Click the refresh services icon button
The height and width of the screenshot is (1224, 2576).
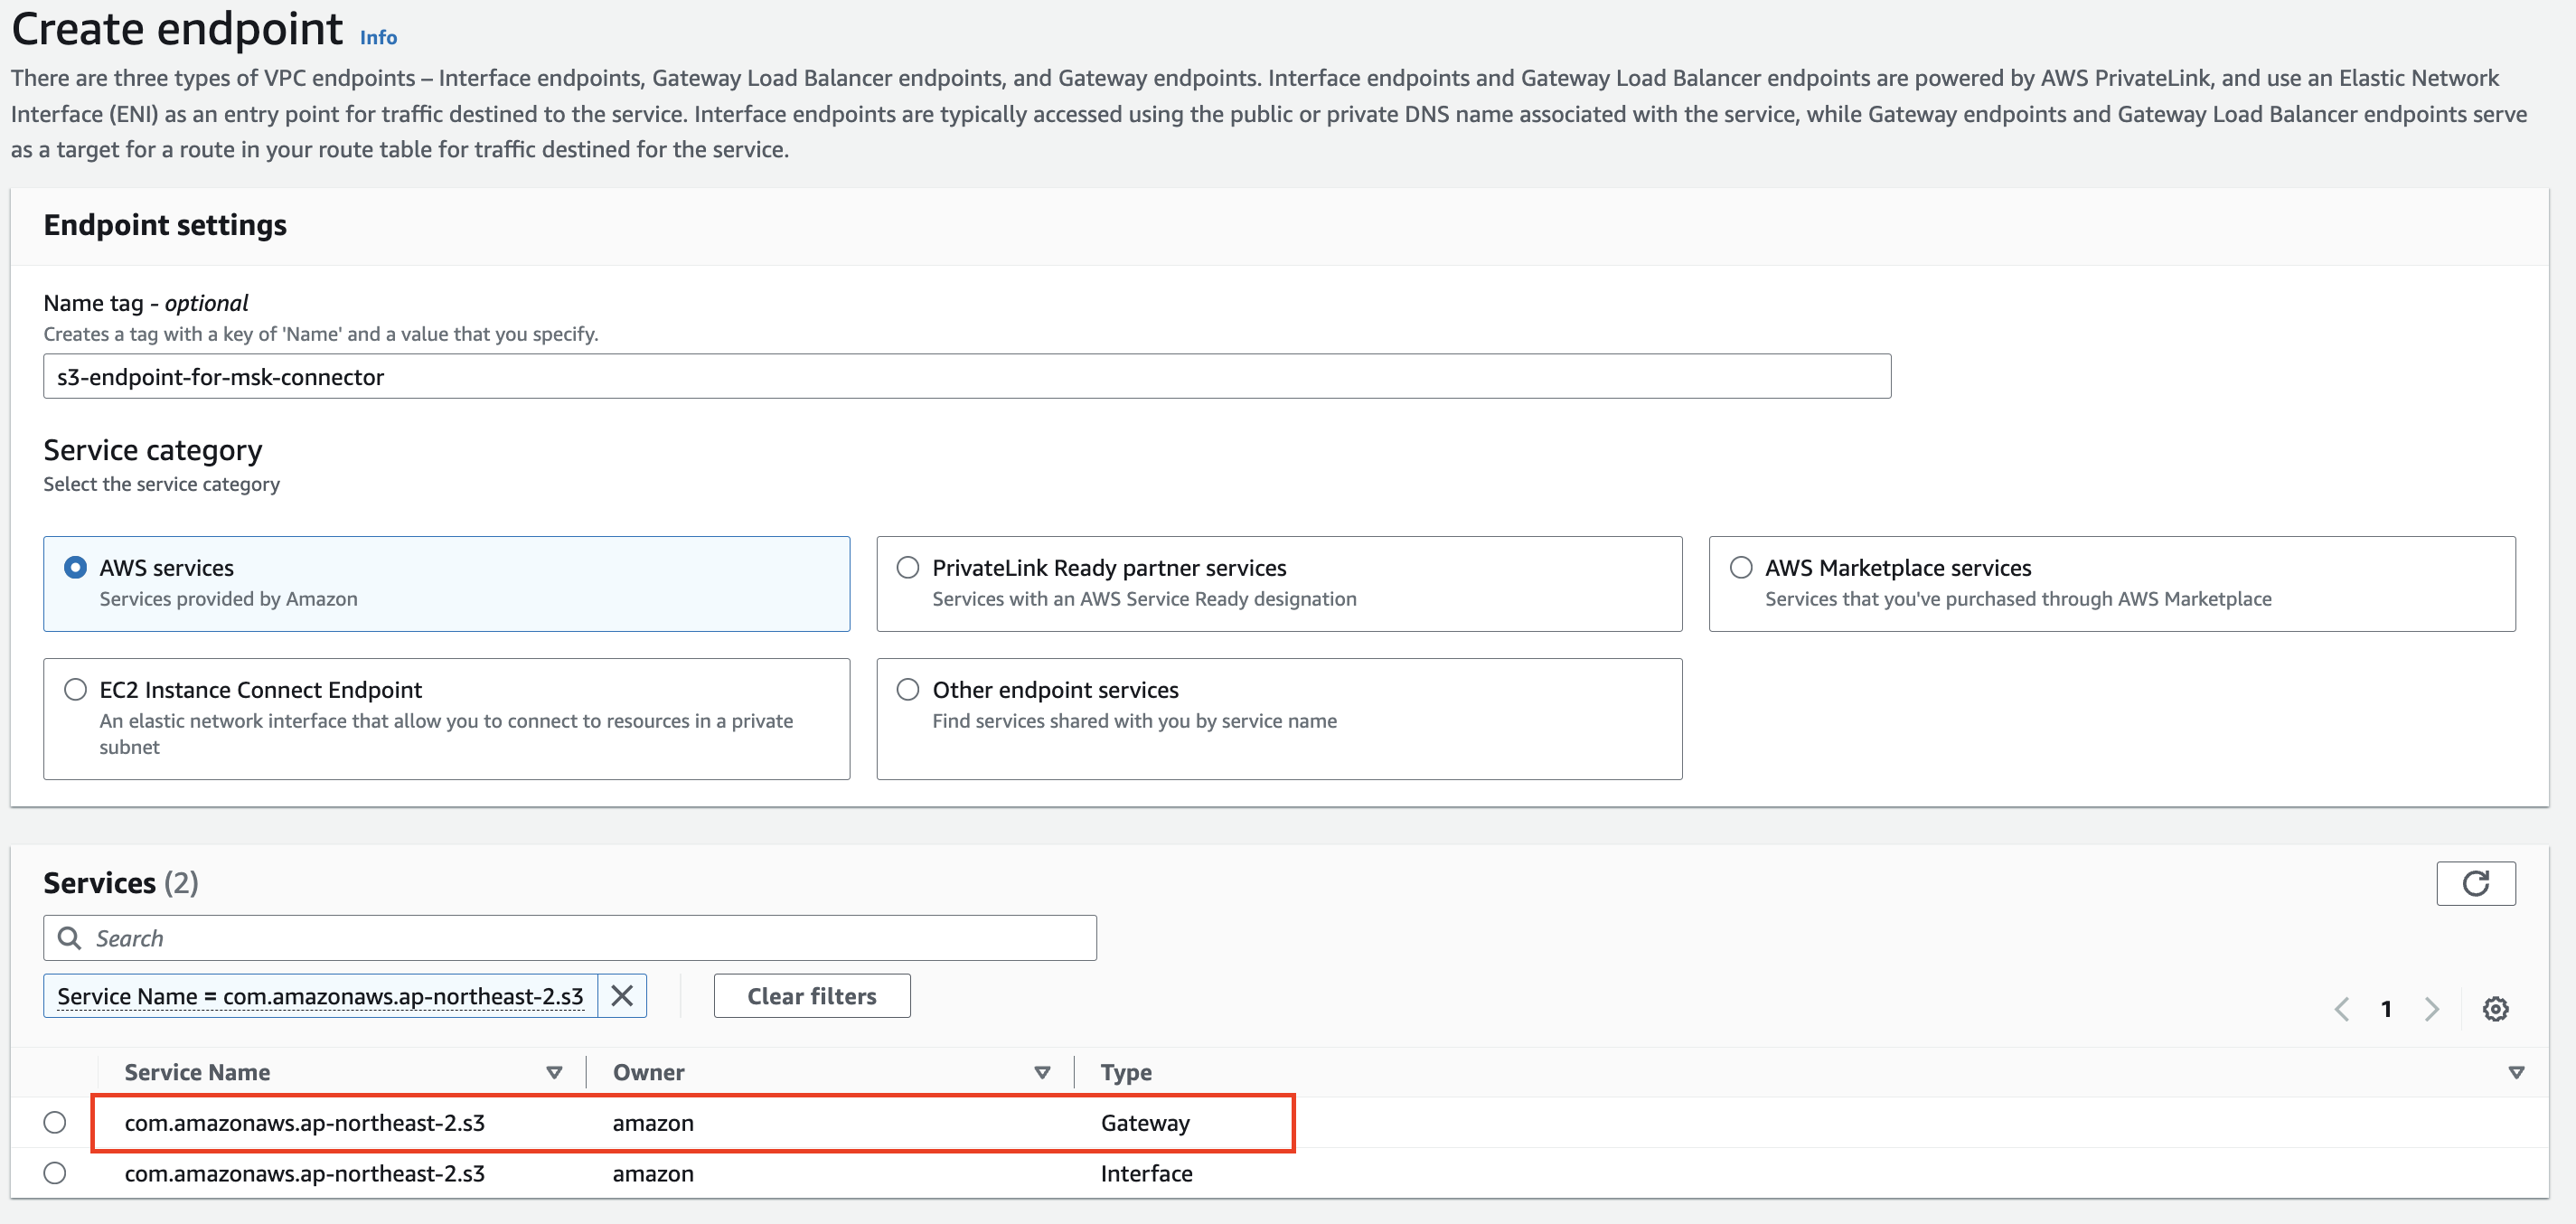[x=2475, y=883]
